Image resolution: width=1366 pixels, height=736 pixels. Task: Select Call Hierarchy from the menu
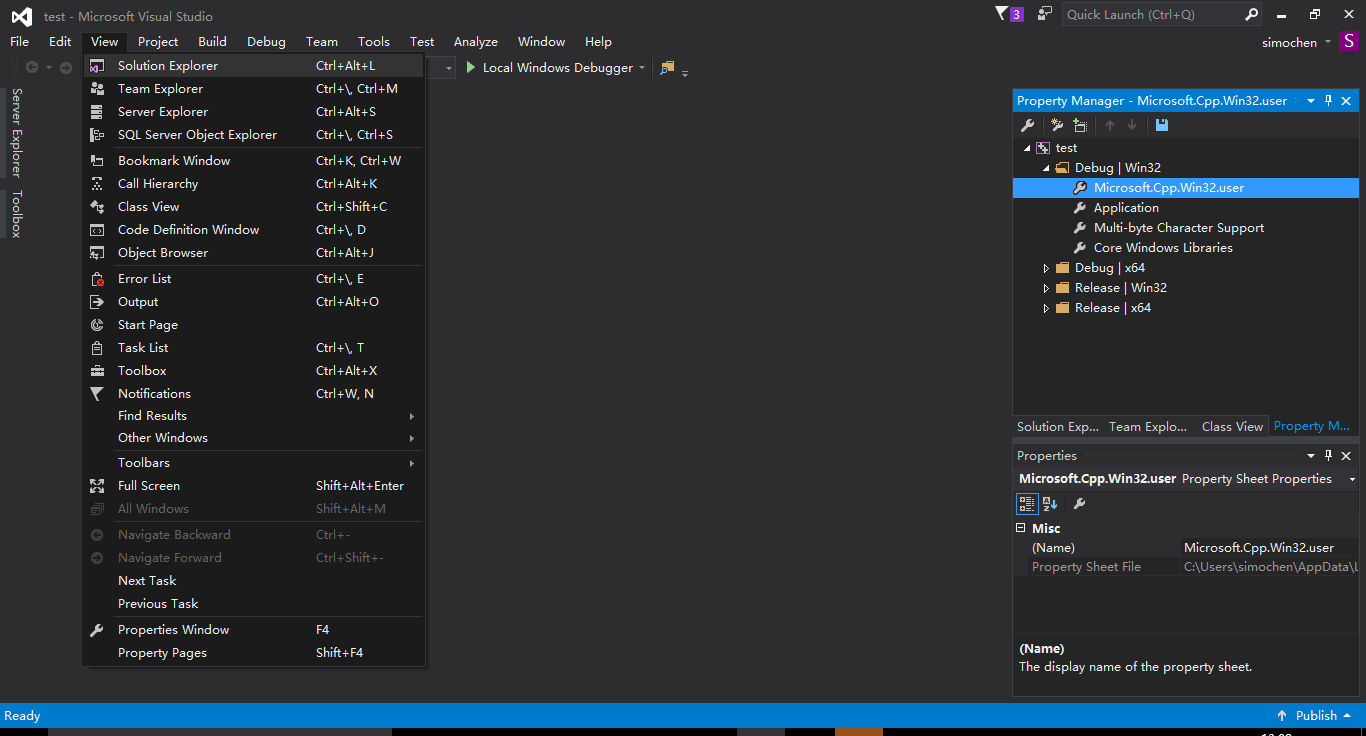[x=254, y=184]
